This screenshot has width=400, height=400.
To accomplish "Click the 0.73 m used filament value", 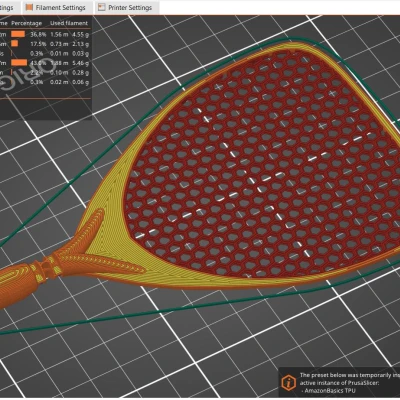I will click(59, 44).
